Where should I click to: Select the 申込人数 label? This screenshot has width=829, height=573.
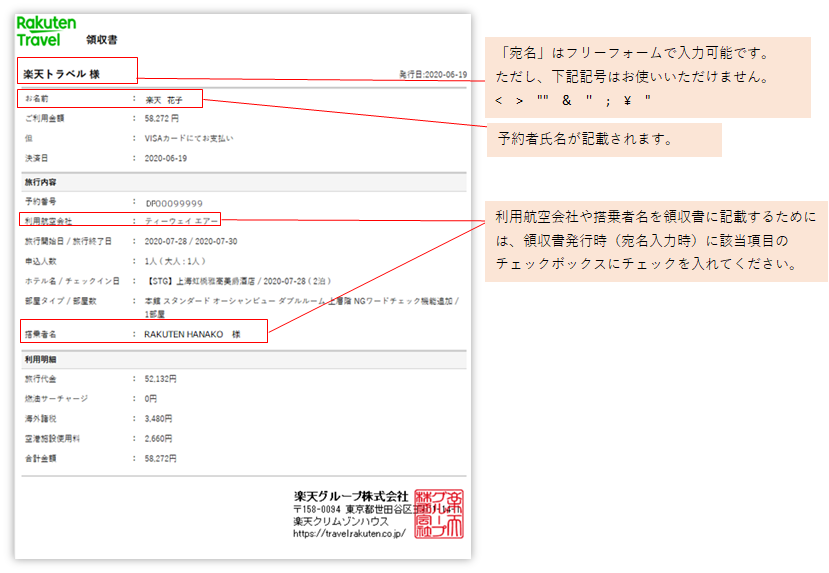[x=41, y=261]
